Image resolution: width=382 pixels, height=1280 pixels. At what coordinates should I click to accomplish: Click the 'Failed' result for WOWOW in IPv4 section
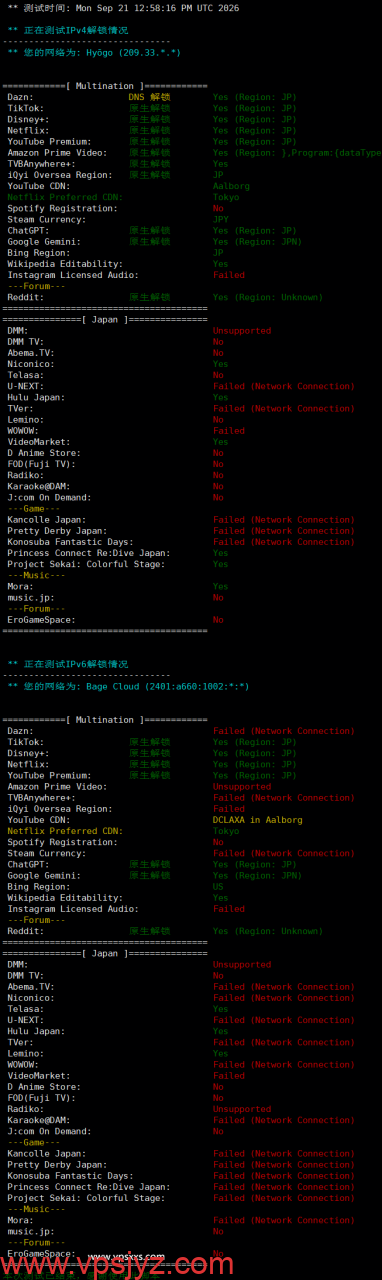point(229,431)
